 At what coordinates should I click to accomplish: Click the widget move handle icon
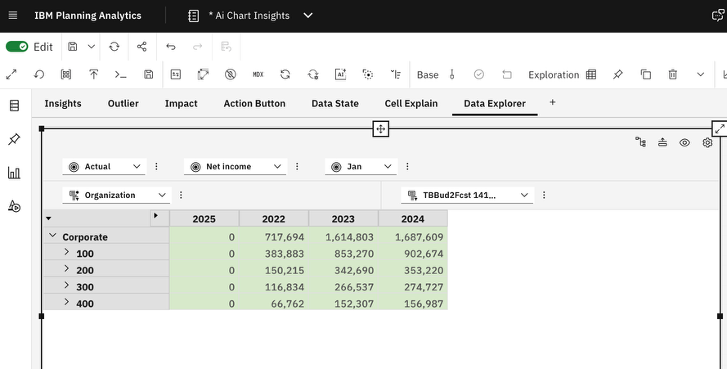(381, 129)
